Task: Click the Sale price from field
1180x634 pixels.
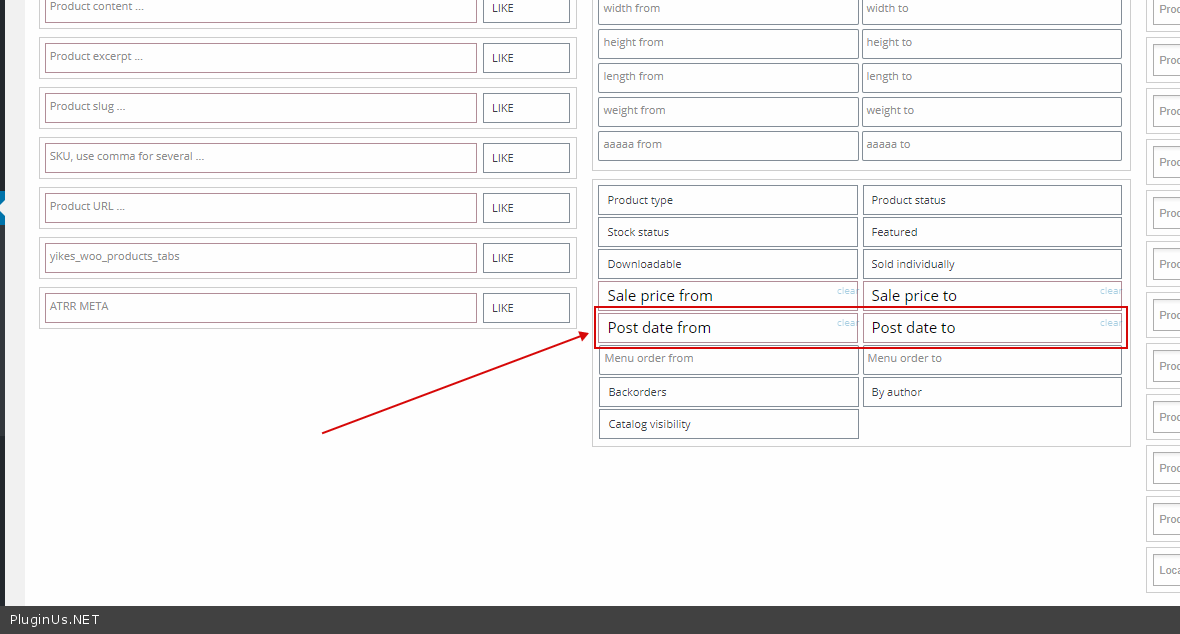Action: [715, 296]
